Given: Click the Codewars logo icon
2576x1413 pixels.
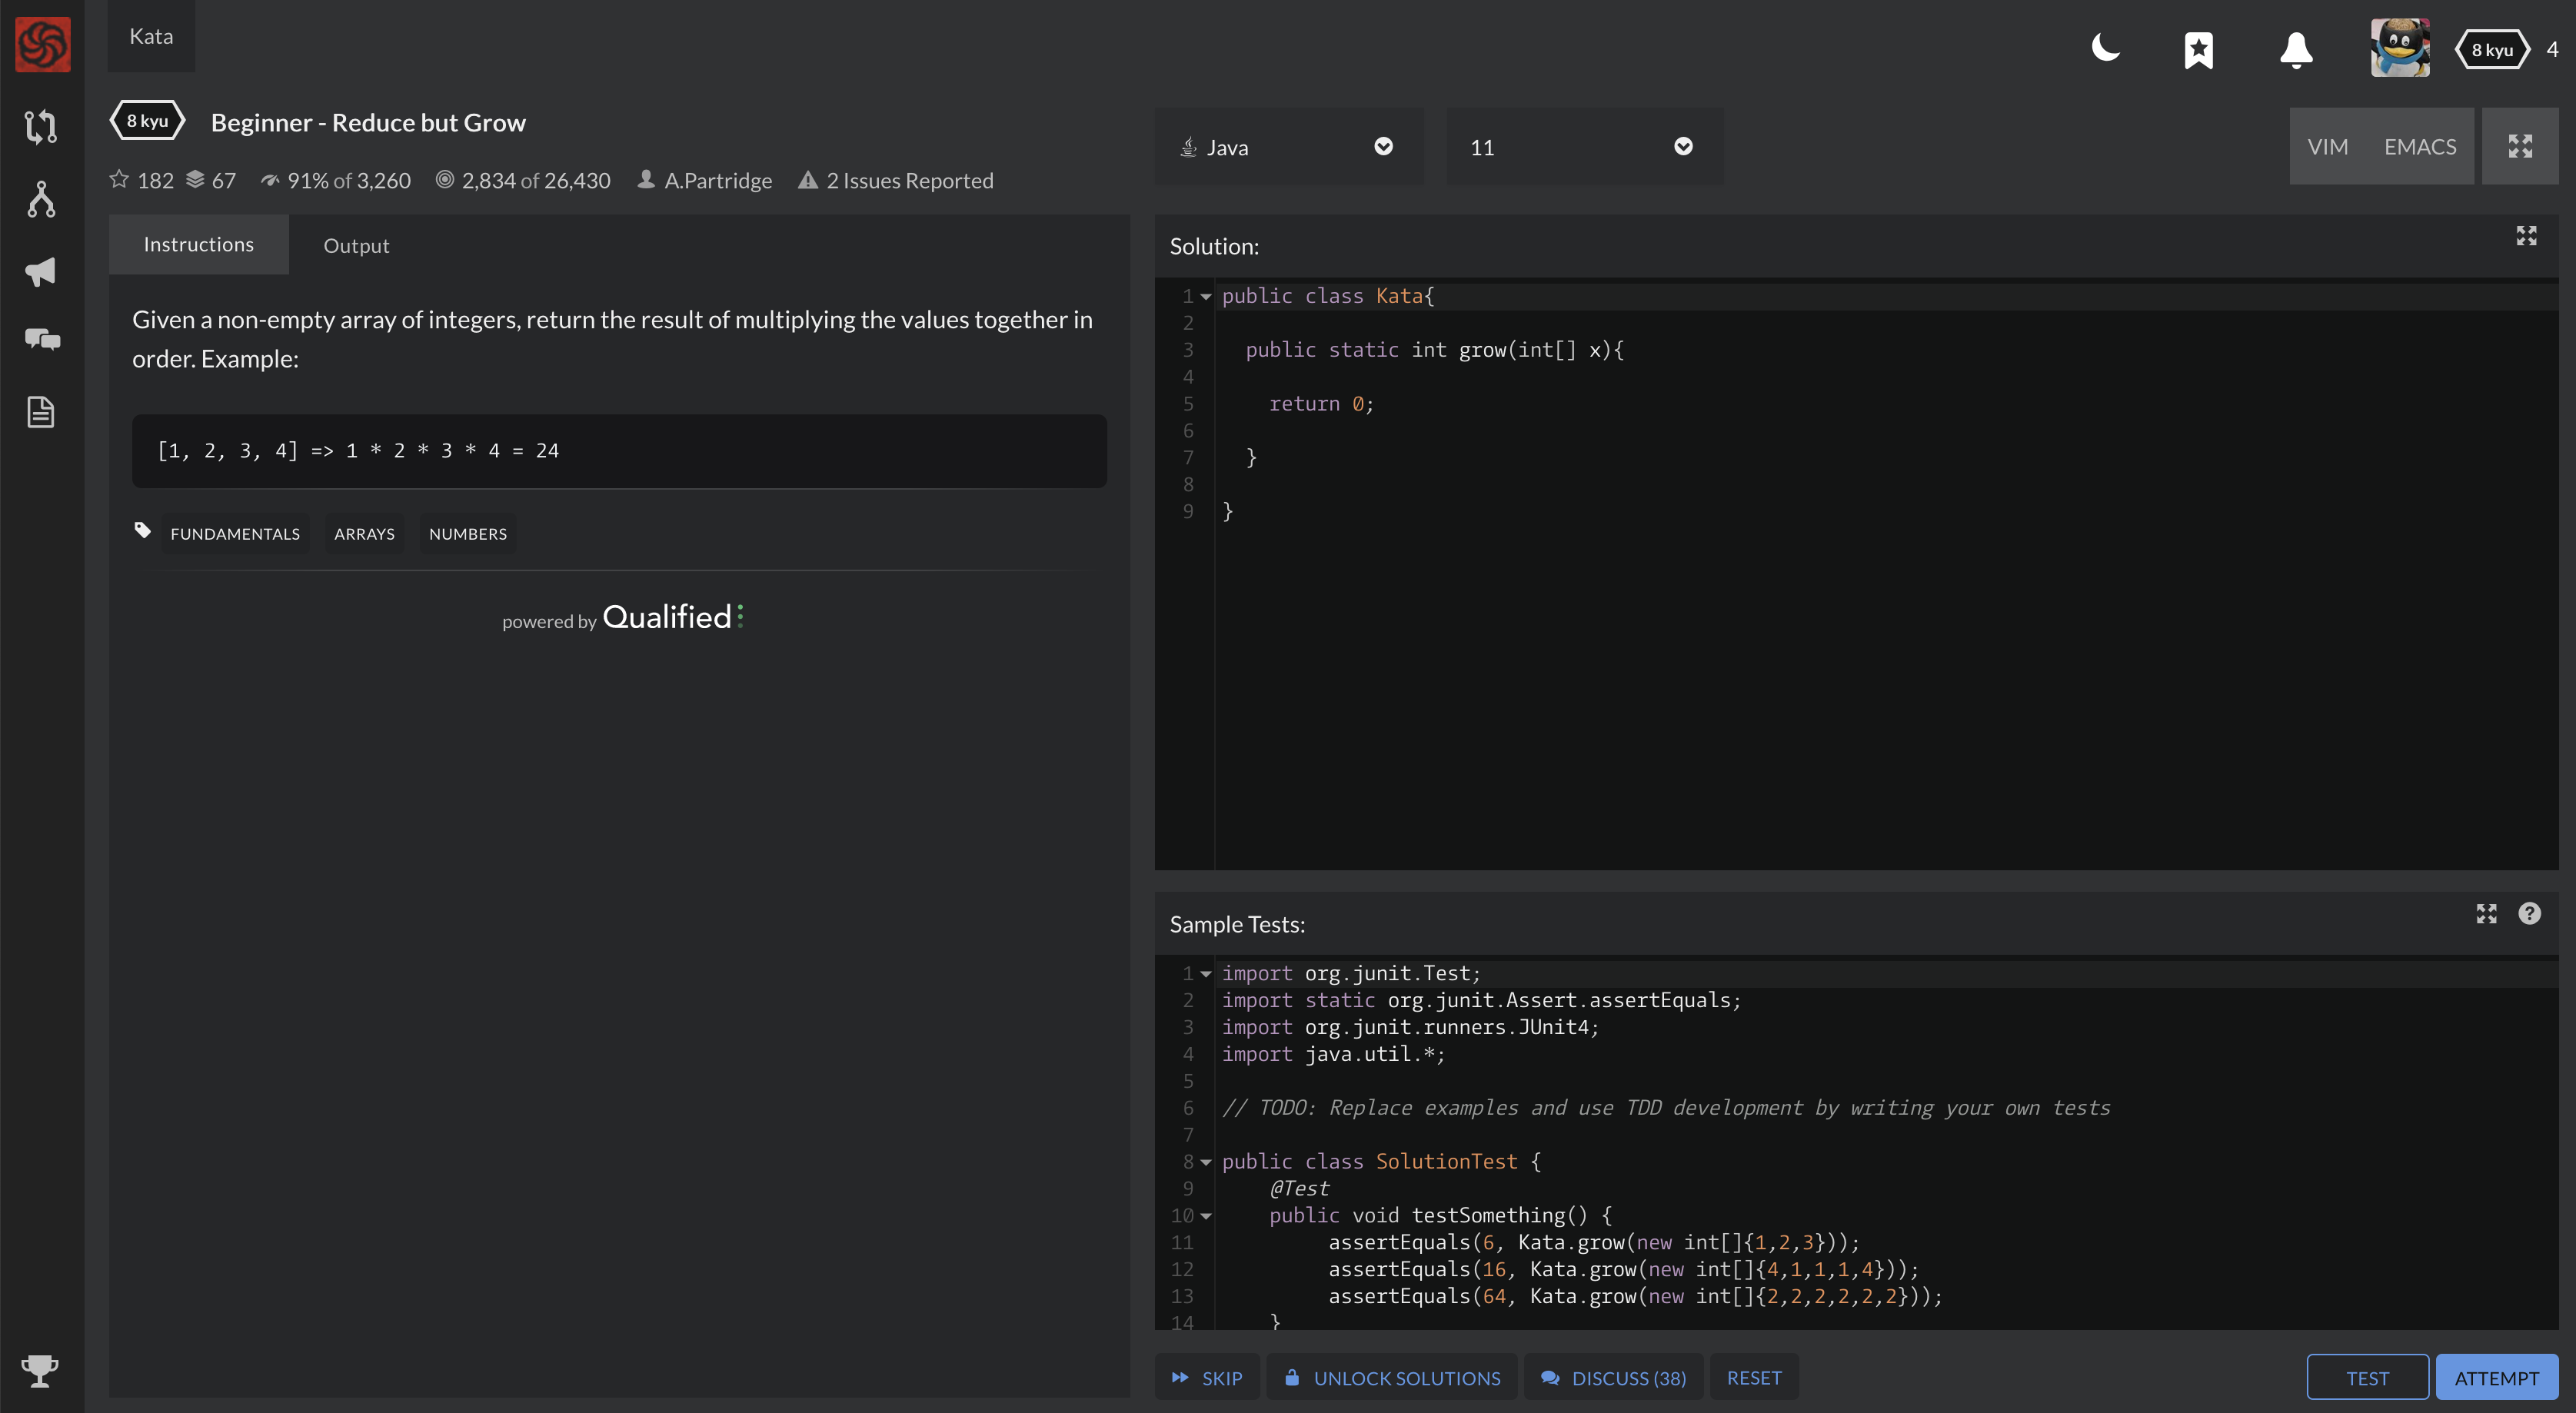Looking at the screenshot, I should [42, 44].
